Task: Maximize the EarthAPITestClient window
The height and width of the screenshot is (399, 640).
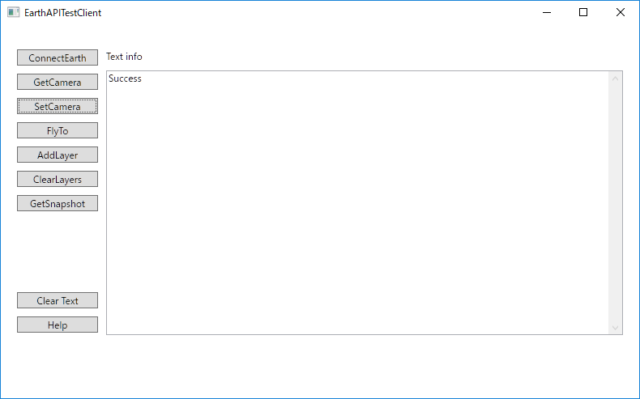Action: click(x=583, y=13)
